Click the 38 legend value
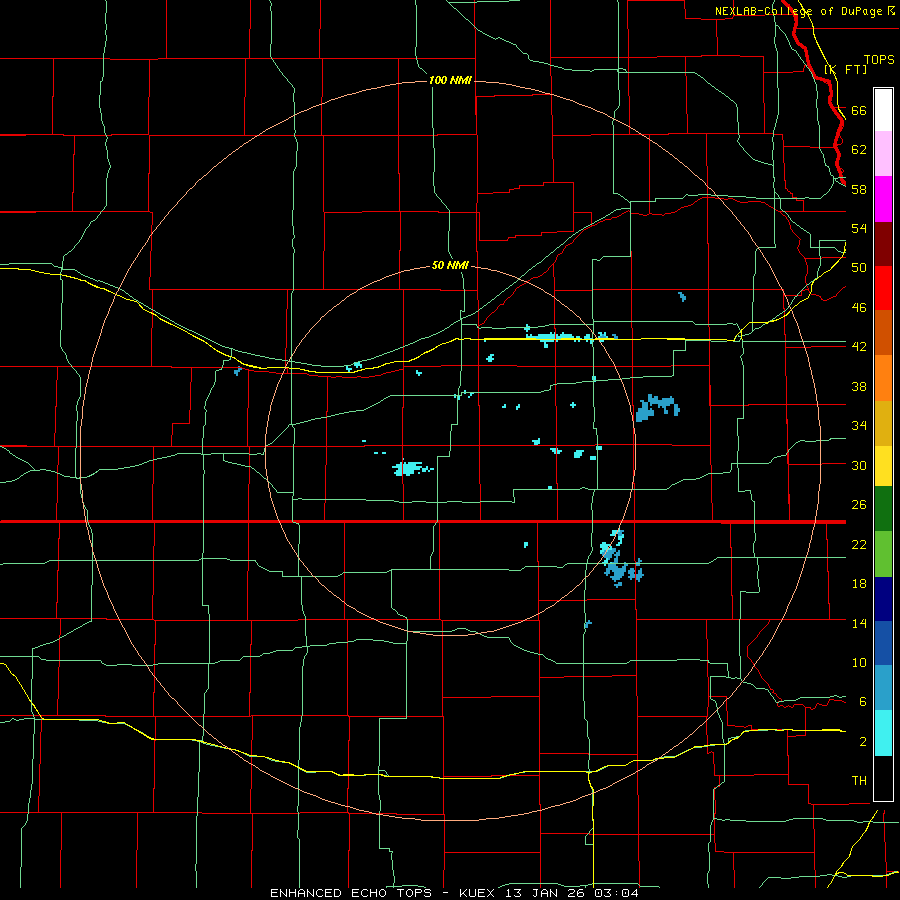The image size is (900, 900). (x=859, y=386)
